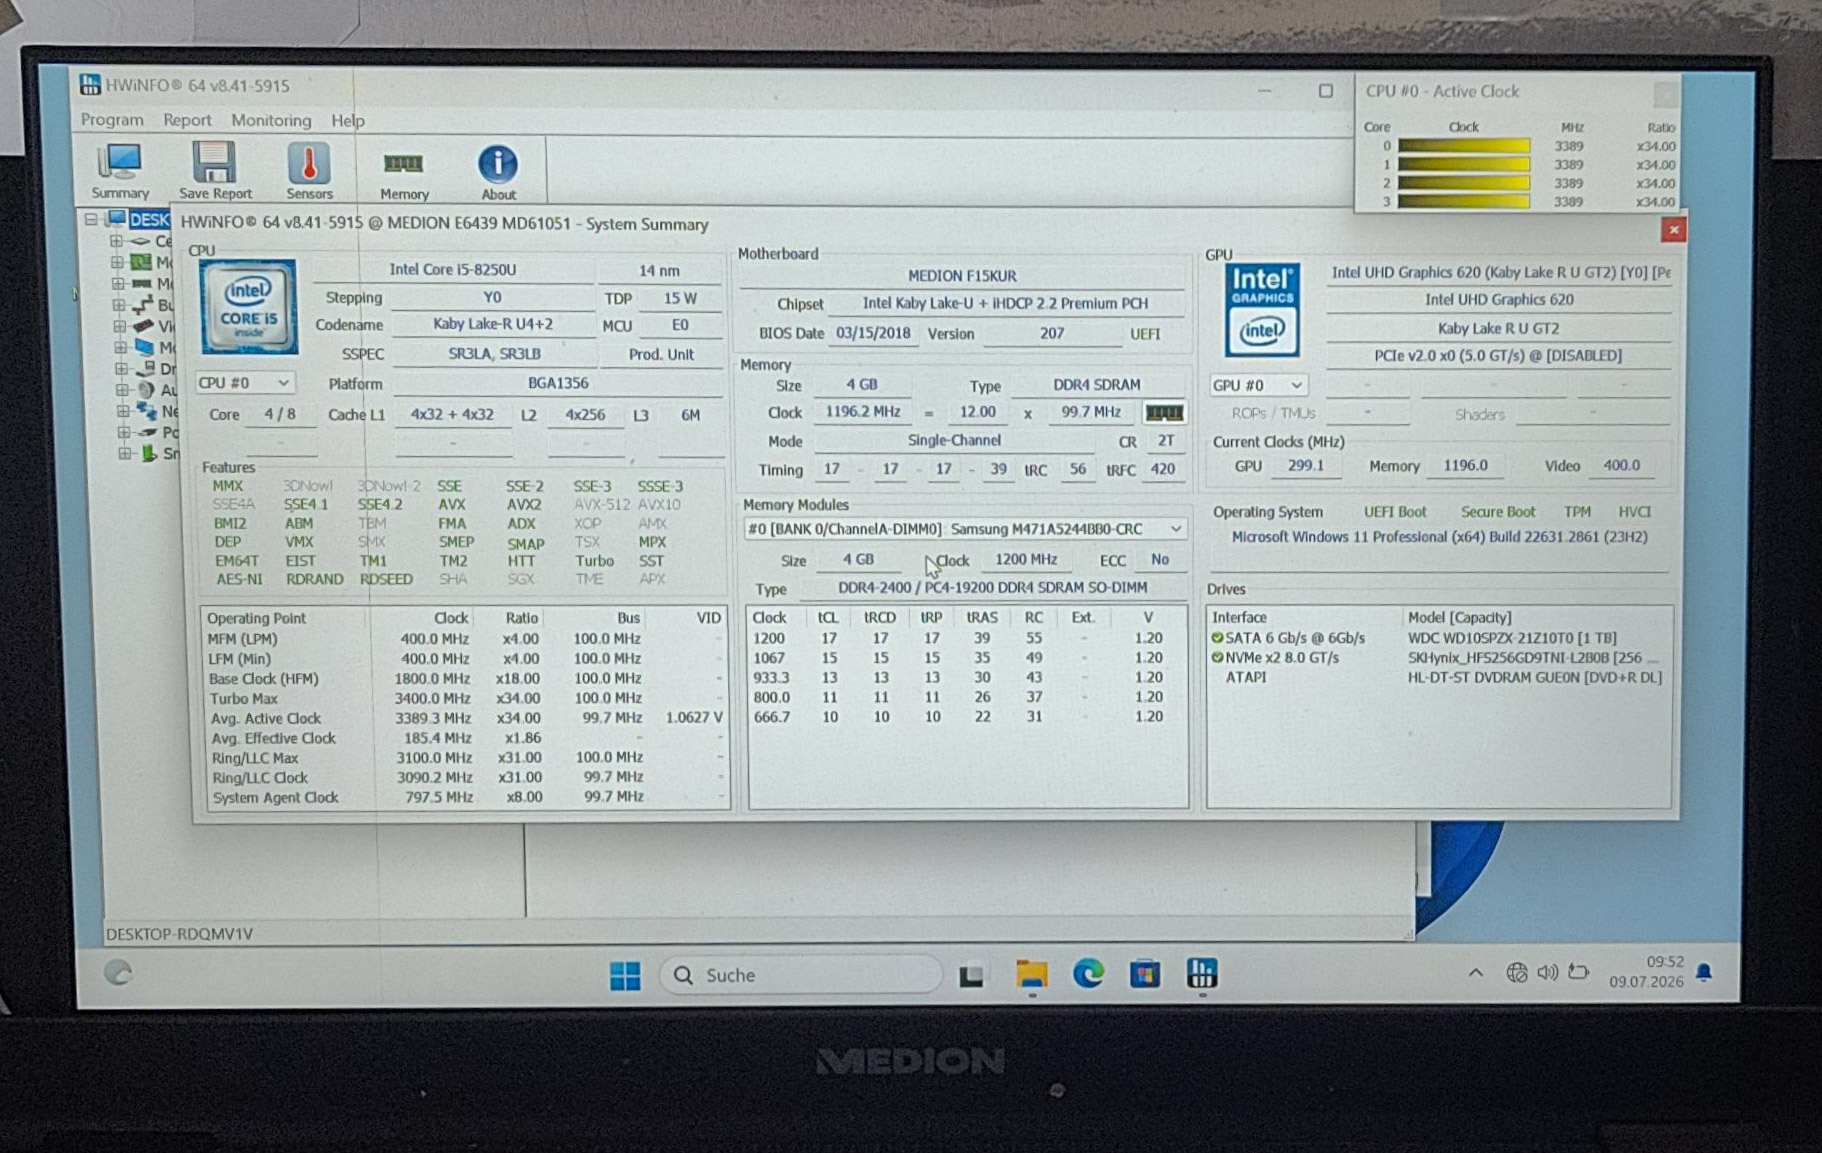Expand the 'Vi' tree node

[120, 326]
